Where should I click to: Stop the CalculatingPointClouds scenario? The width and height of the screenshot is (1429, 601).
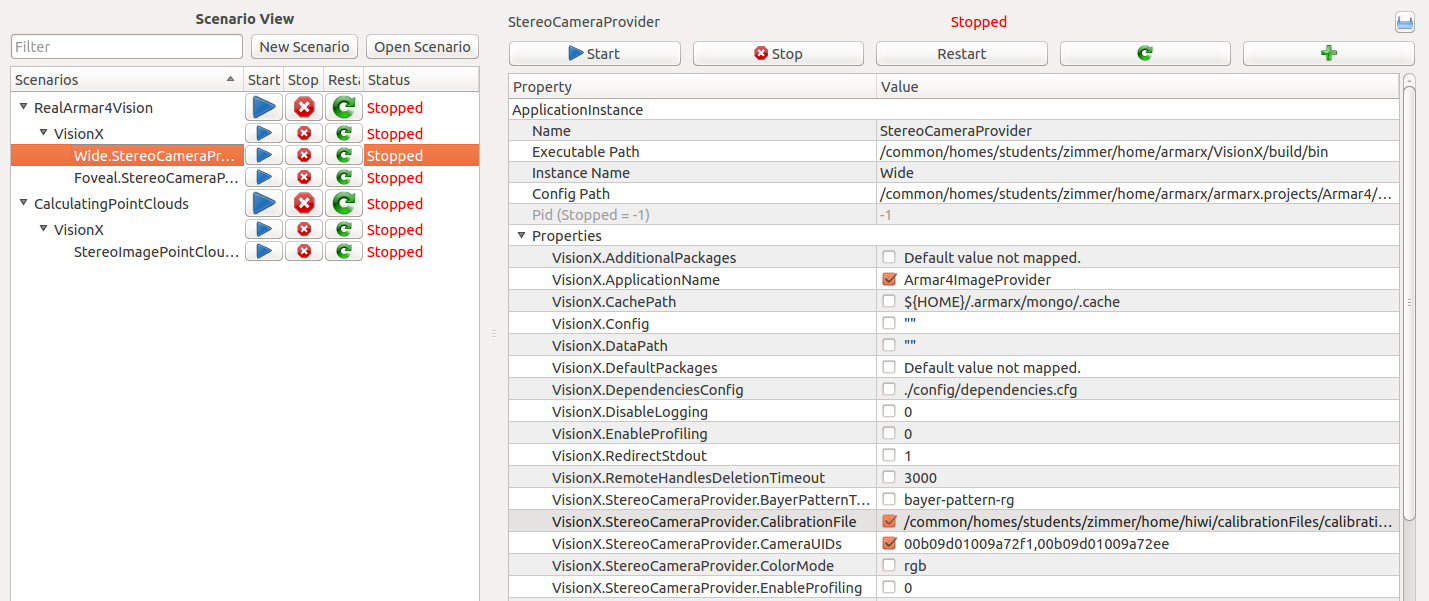click(x=304, y=203)
